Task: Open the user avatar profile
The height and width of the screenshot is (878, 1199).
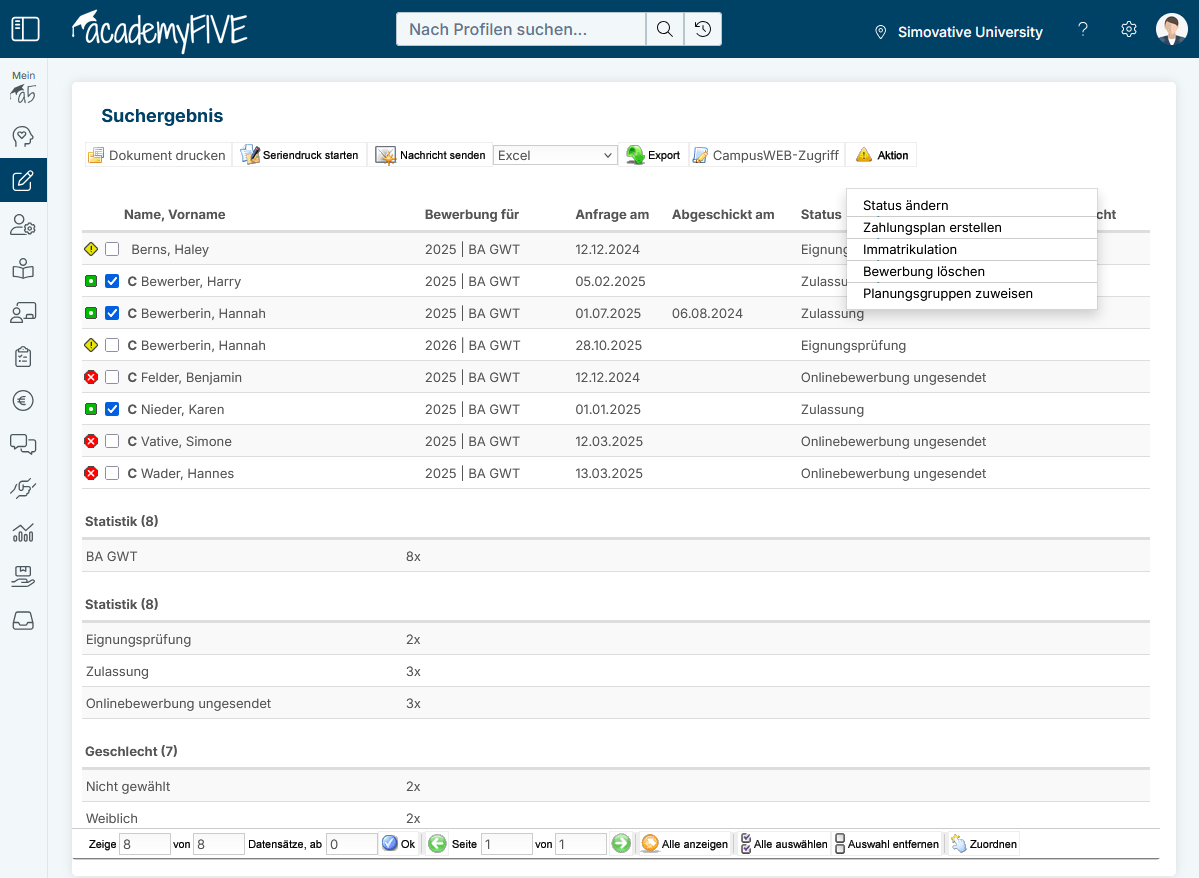Action: click(1171, 30)
